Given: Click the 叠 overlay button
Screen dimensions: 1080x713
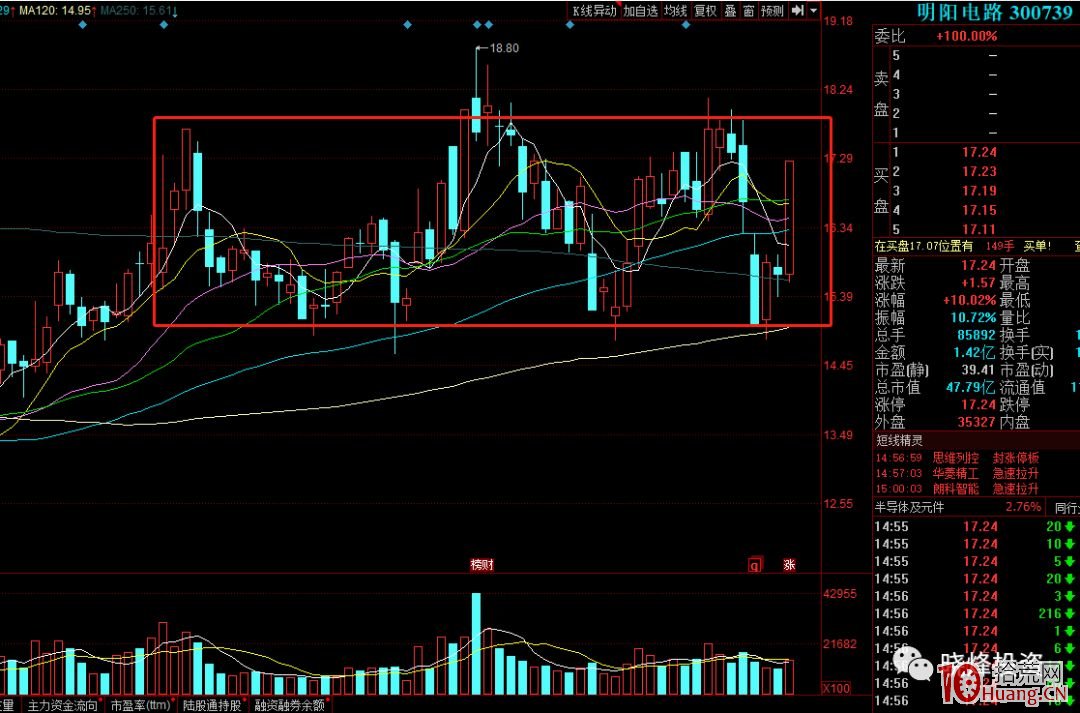Looking at the screenshot, I should pyautogui.click(x=730, y=11).
